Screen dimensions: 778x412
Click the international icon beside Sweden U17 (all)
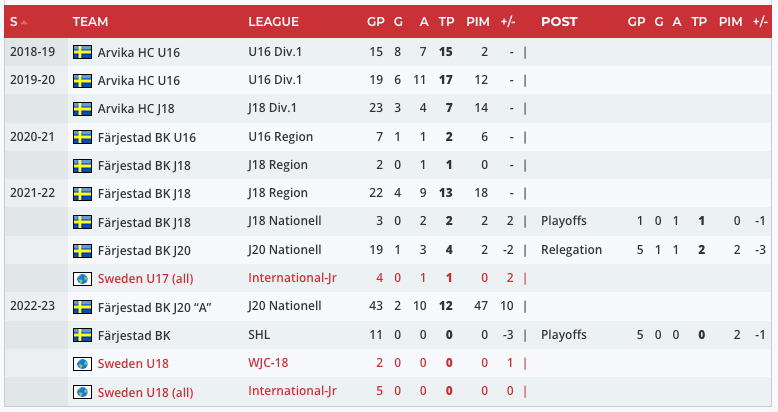click(83, 278)
